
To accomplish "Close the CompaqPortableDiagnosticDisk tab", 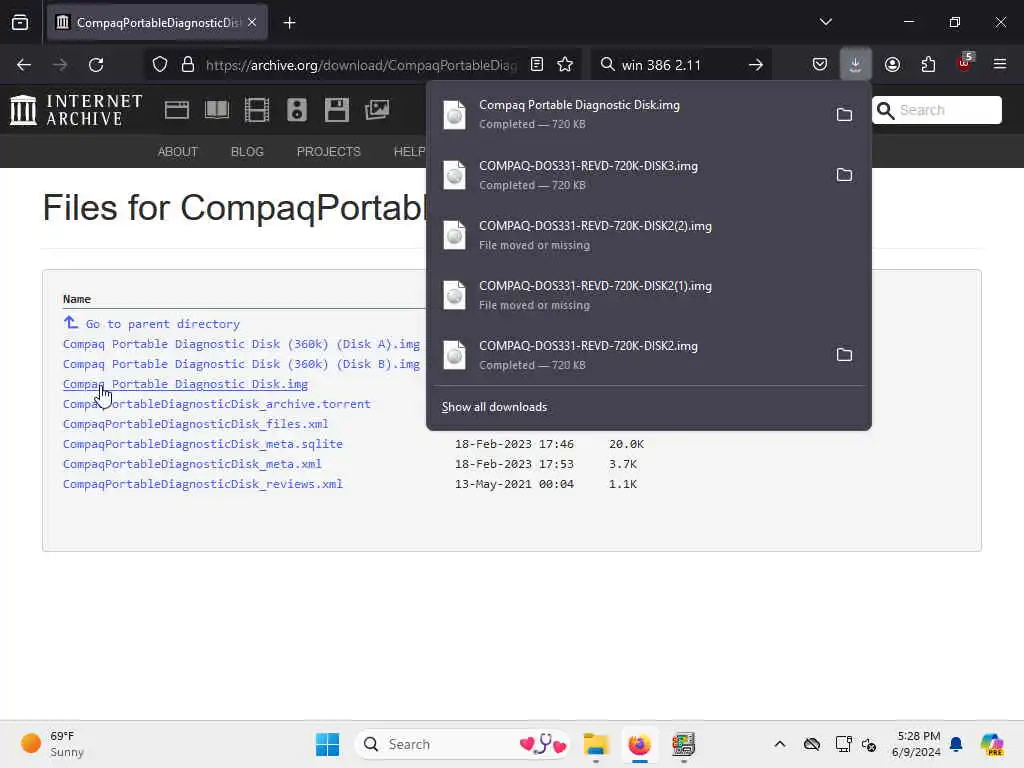I will click(252, 23).
